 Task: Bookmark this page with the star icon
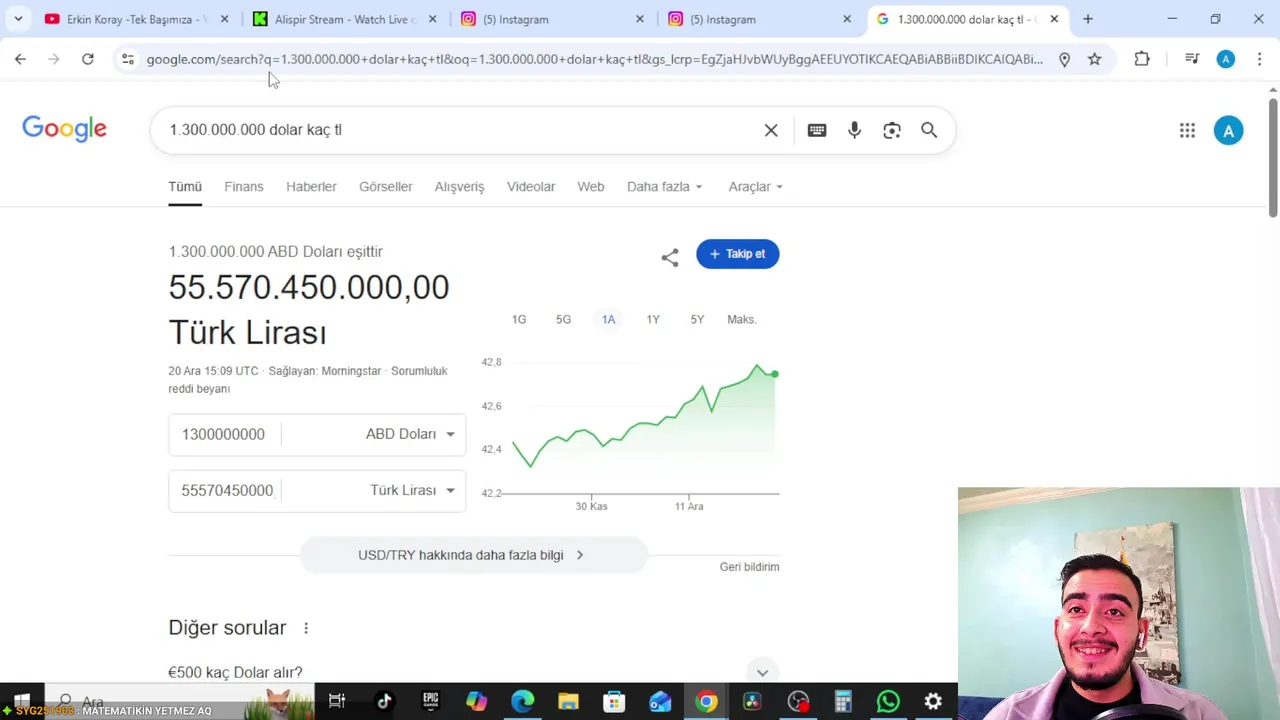[1095, 59]
